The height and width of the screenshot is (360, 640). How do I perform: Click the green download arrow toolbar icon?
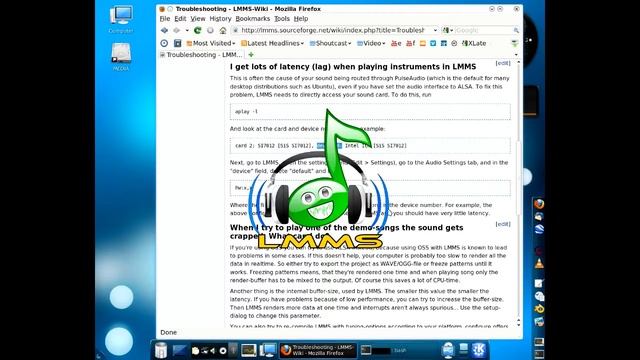[515, 43]
